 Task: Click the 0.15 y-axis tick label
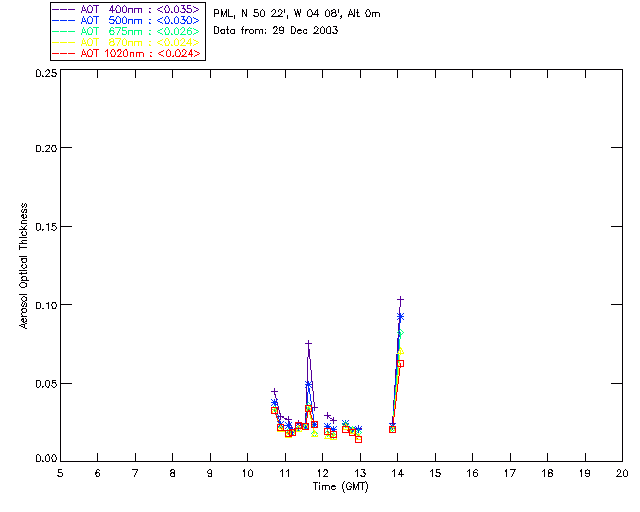point(46,227)
